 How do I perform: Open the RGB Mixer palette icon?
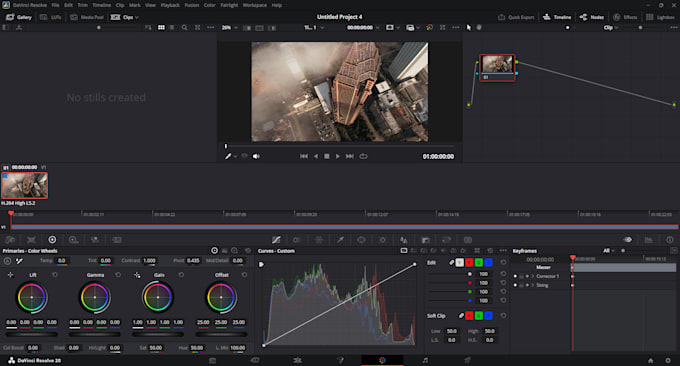coord(95,239)
